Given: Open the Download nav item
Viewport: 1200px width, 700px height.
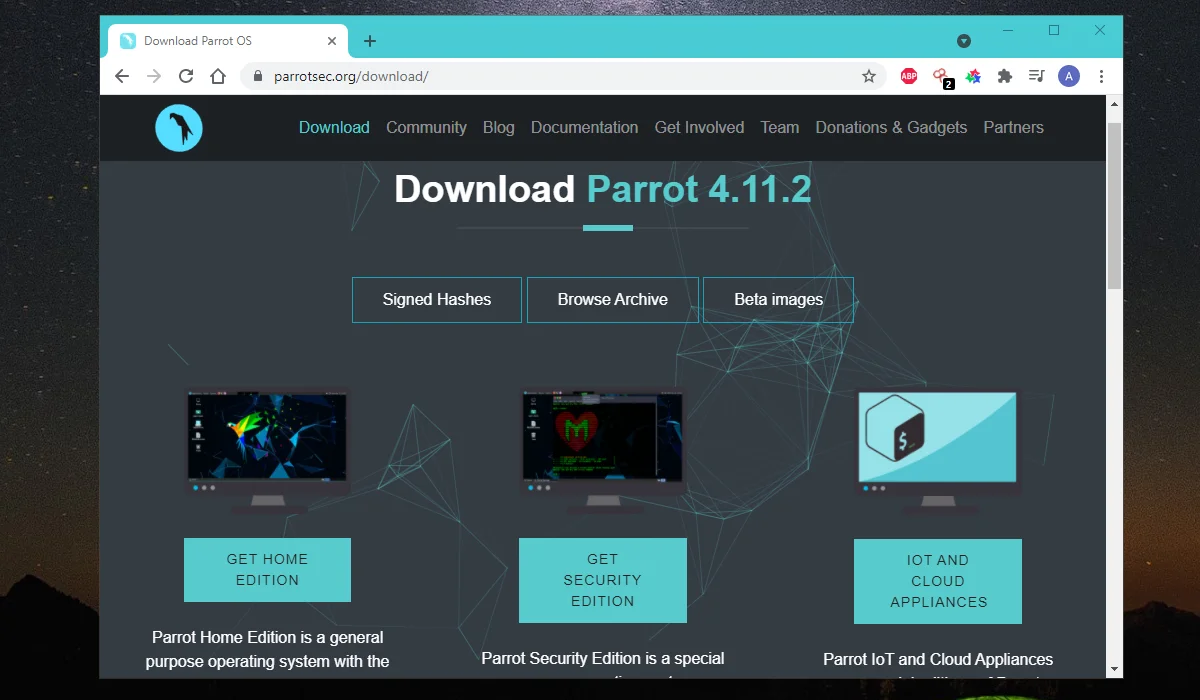Looking at the screenshot, I should (x=334, y=127).
